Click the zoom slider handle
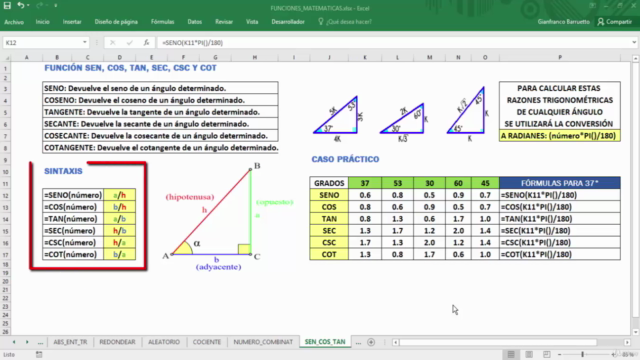 point(582,354)
